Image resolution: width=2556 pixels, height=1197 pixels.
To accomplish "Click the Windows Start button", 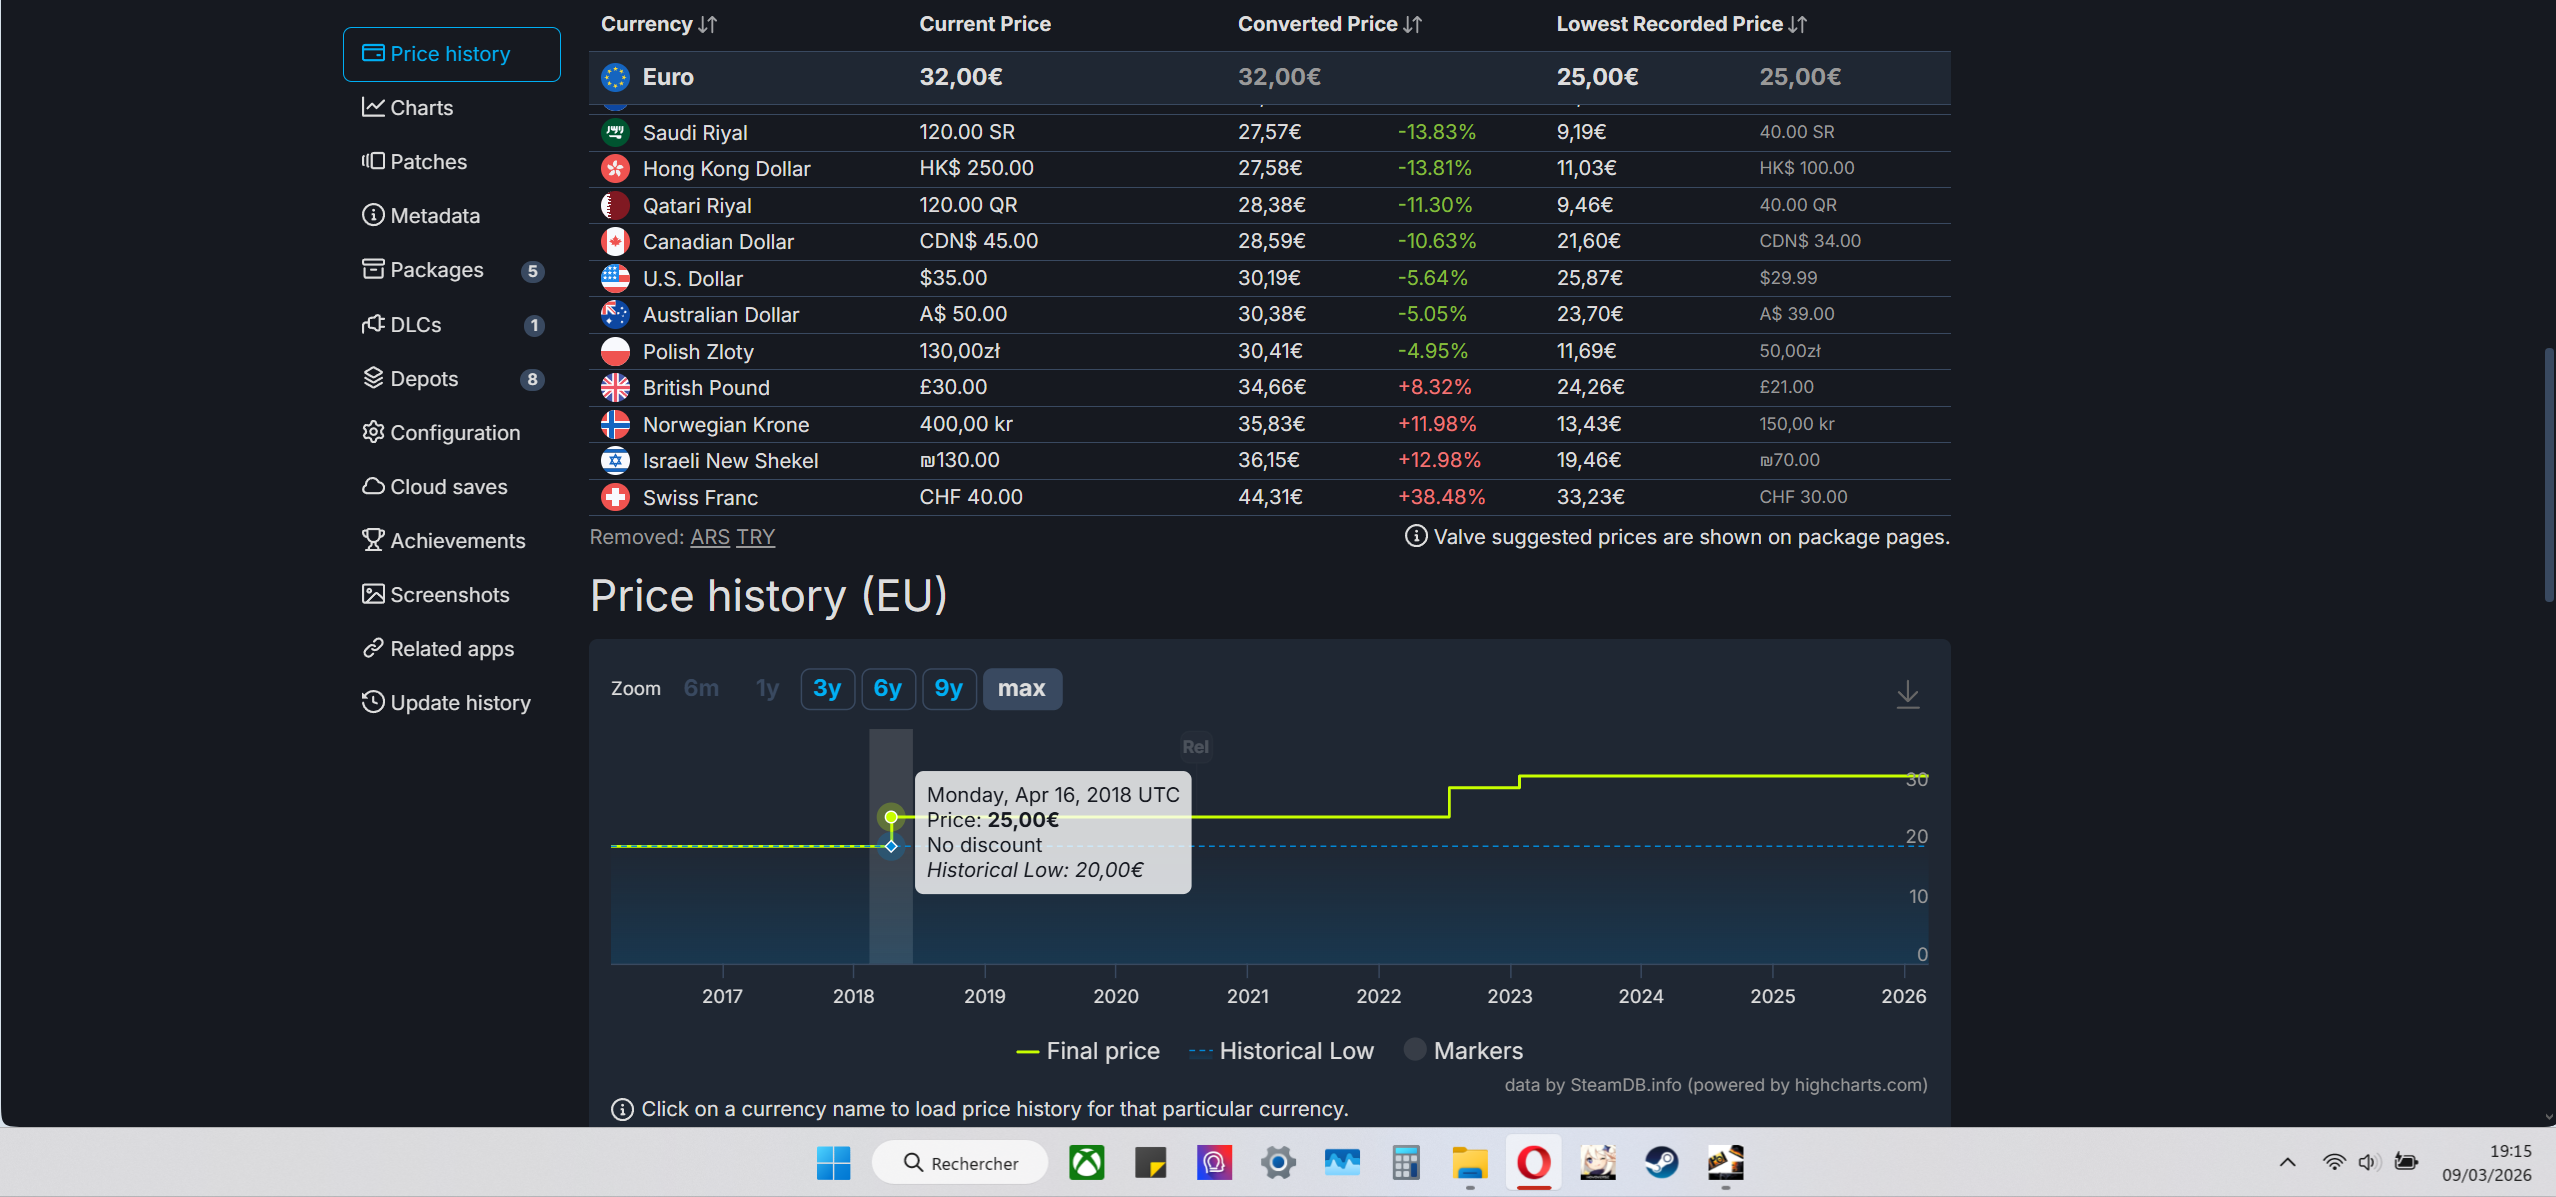I will [x=832, y=1162].
